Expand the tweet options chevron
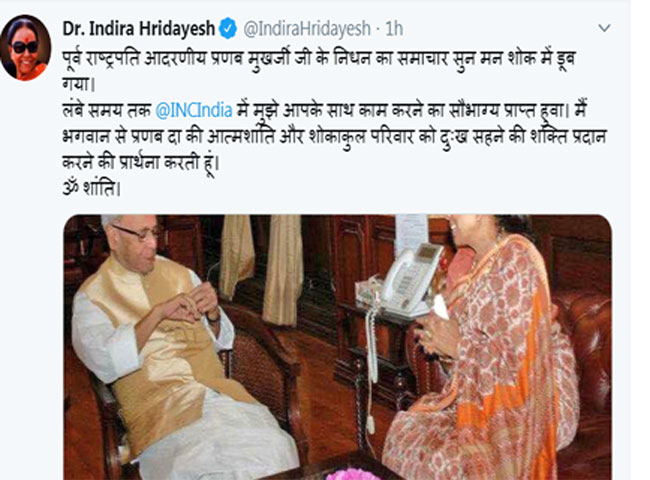The width and height of the screenshot is (650, 480). (604, 28)
